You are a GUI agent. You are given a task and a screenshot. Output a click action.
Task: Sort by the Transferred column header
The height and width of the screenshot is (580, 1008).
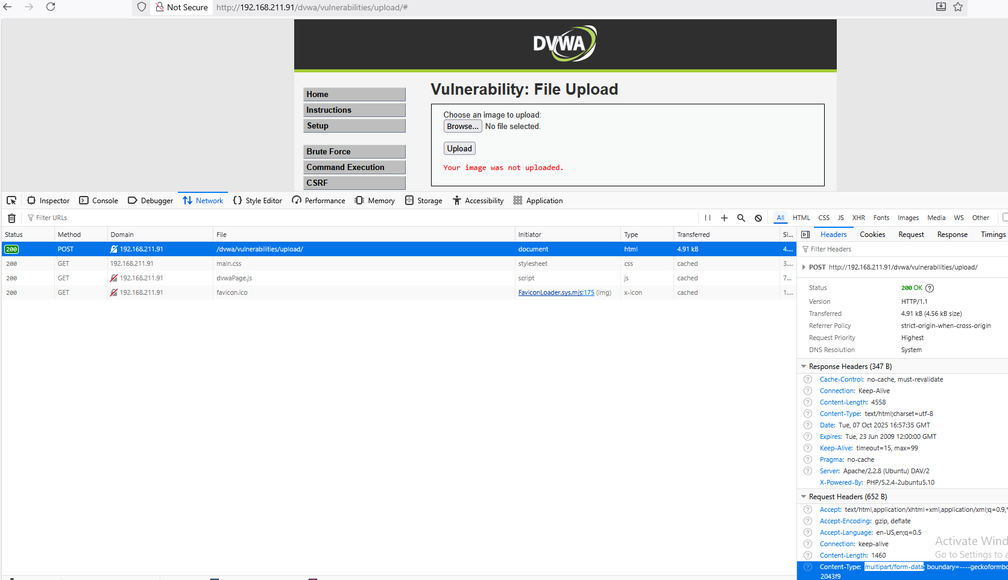tap(726, 235)
